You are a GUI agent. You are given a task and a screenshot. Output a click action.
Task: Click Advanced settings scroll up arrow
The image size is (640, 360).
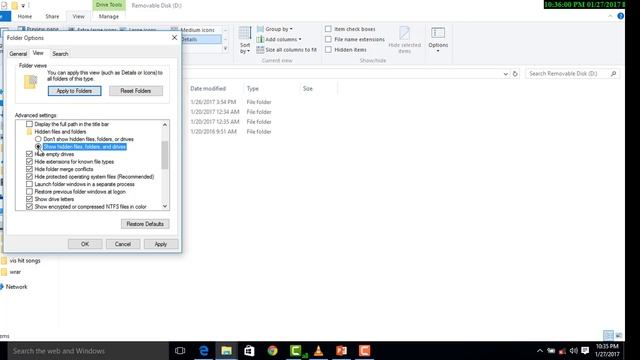(165, 124)
